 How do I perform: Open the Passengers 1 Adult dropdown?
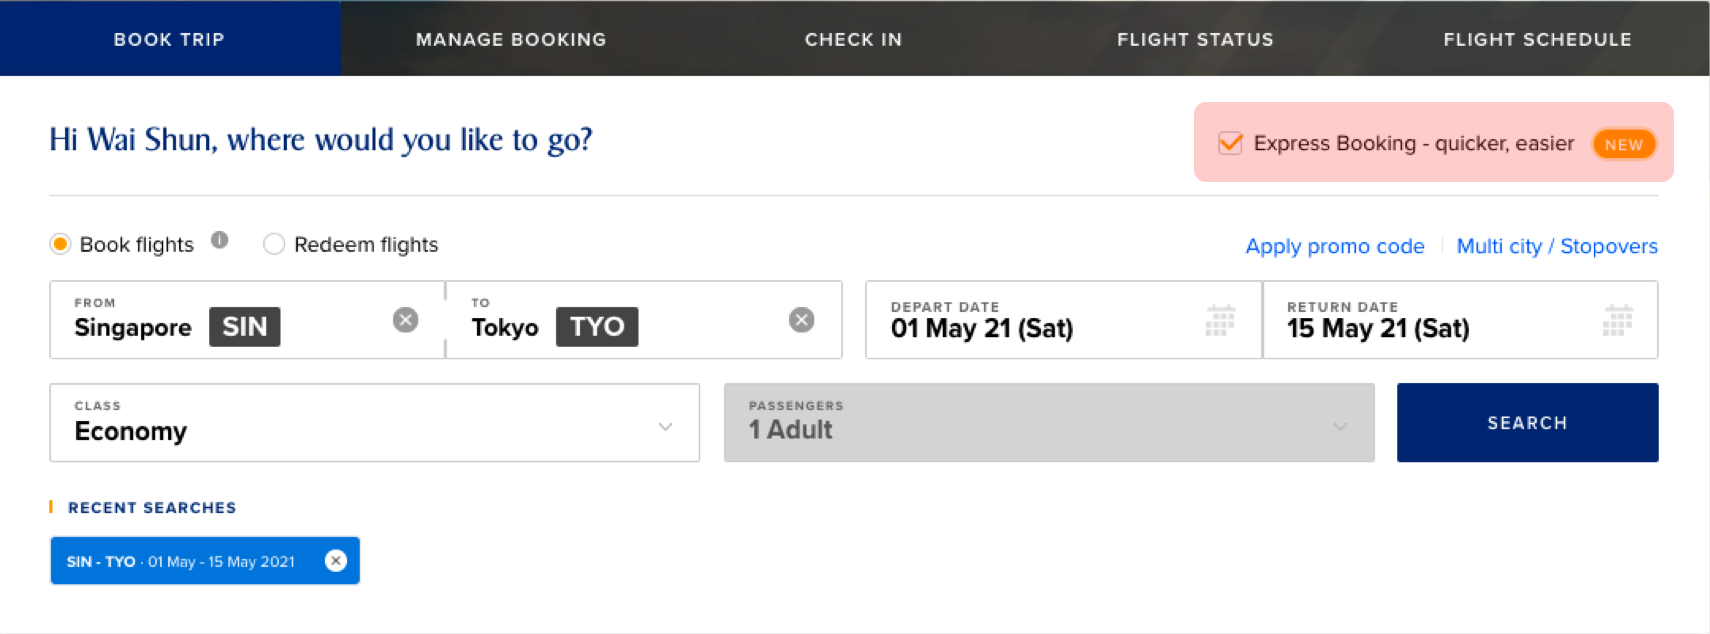tap(1049, 423)
